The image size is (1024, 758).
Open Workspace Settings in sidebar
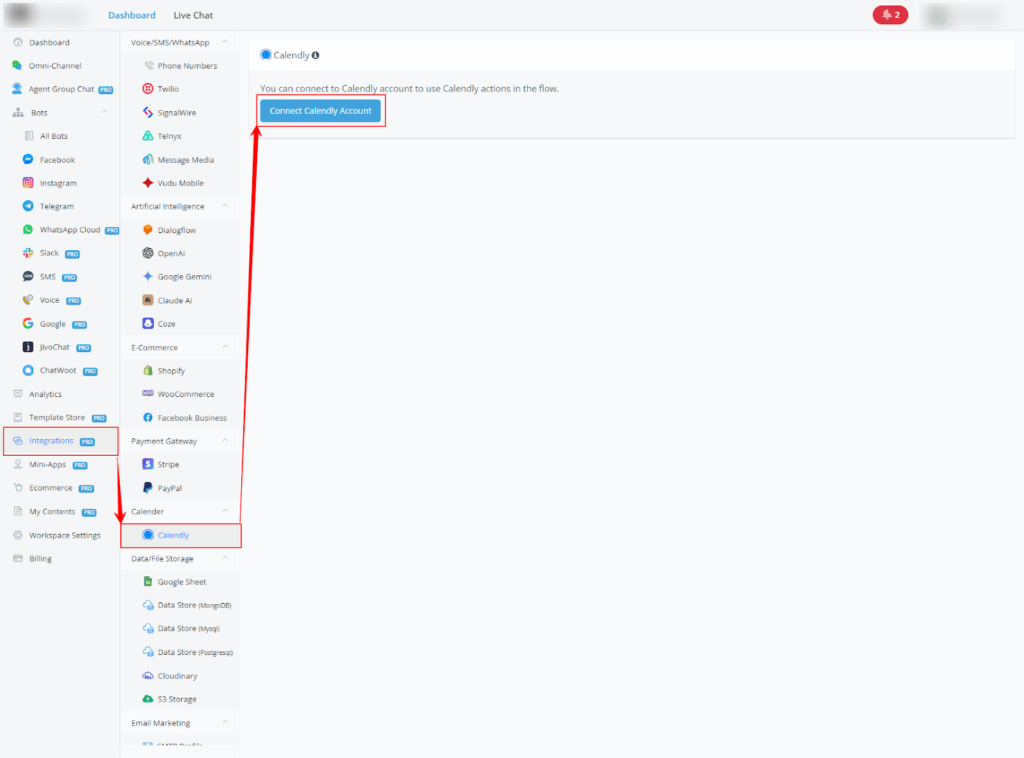[x=64, y=535]
